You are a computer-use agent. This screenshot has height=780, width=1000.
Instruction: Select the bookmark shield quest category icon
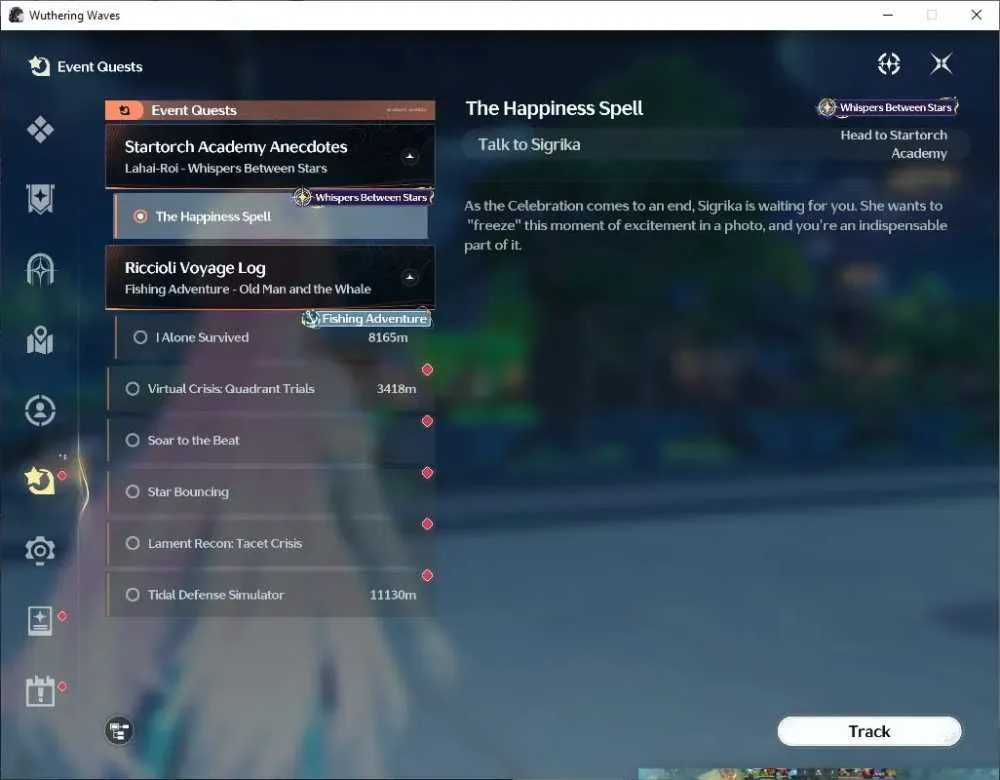coord(40,199)
